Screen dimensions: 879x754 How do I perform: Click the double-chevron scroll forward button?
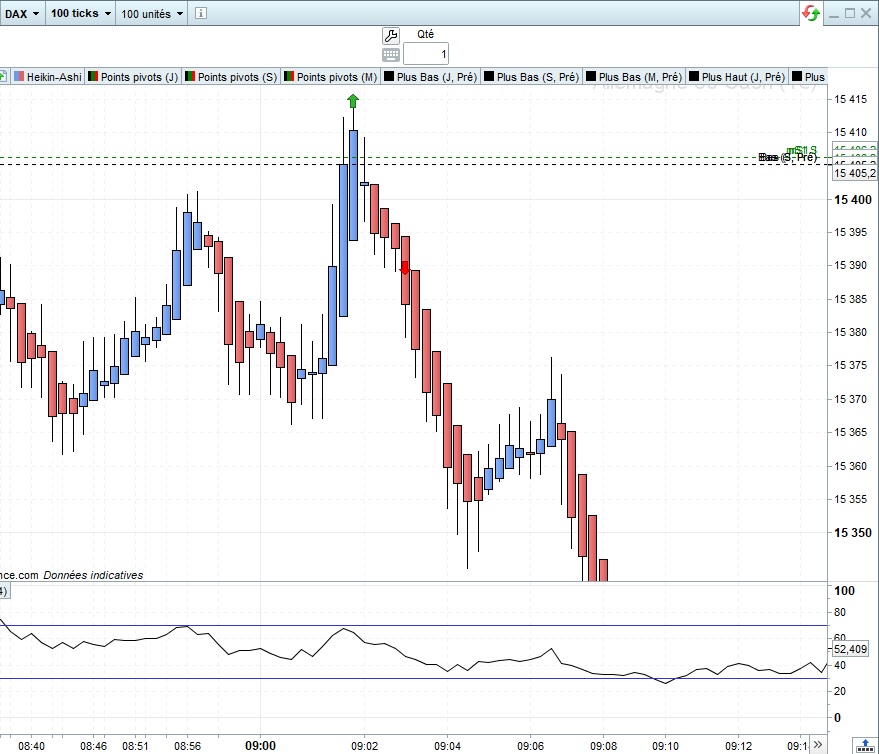click(x=818, y=745)
